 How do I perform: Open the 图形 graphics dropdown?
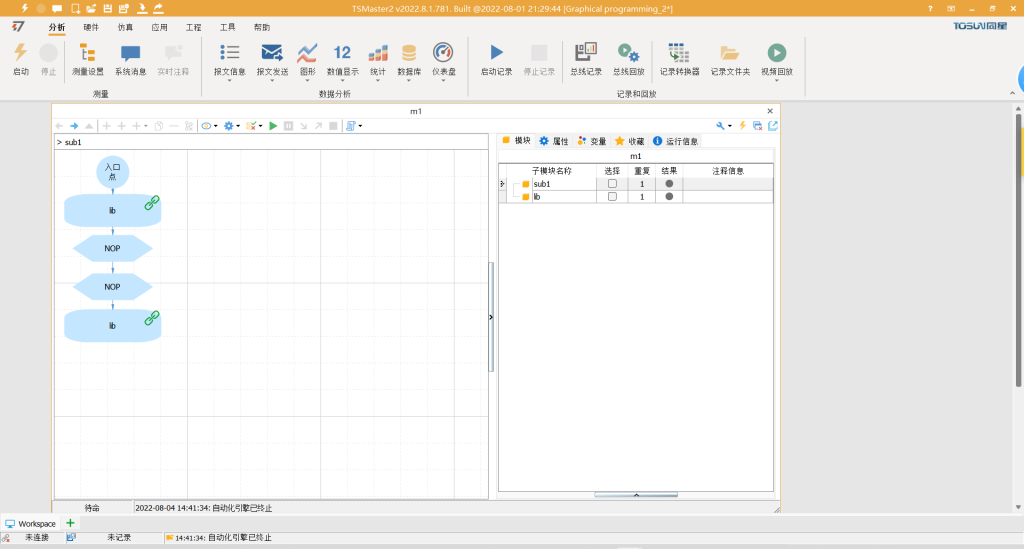307,81
